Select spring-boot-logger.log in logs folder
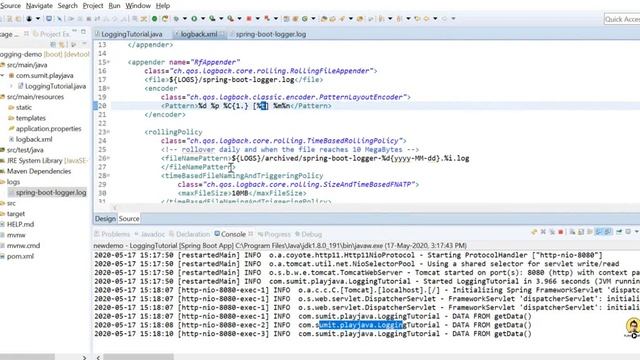This screenshot has height=360, width=640. coord(51,192)
